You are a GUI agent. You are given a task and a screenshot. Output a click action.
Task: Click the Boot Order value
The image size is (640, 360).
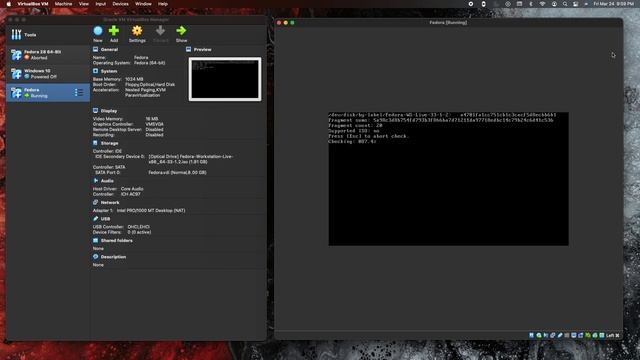coord(150,84)
